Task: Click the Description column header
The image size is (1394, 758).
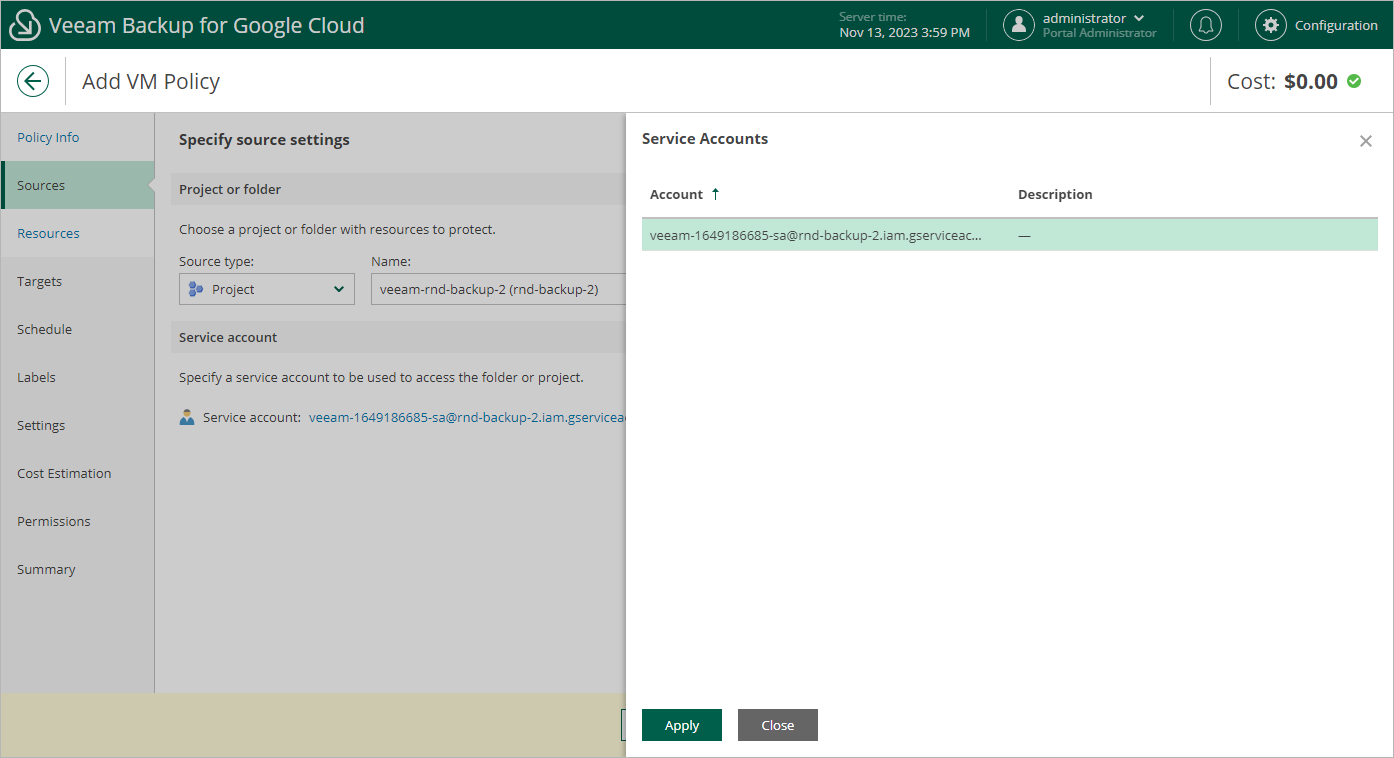Action: [x=1055, y=194]
